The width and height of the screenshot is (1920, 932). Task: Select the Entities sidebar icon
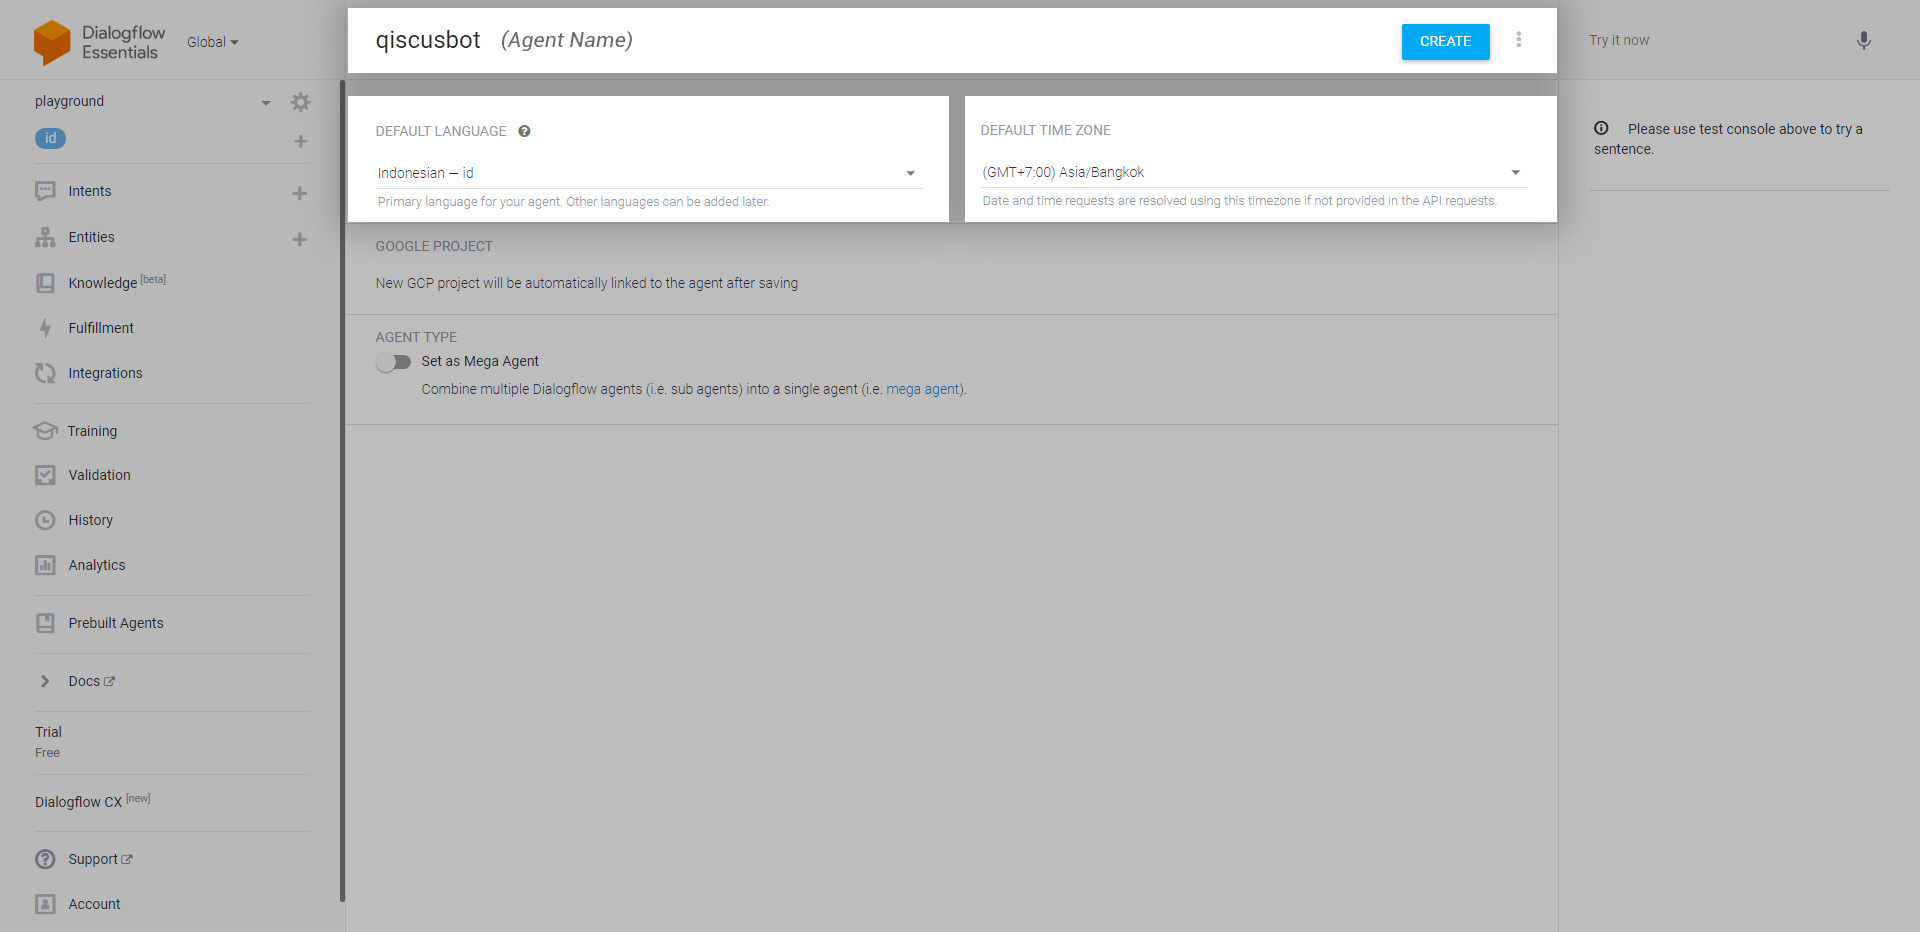point(46,237)
